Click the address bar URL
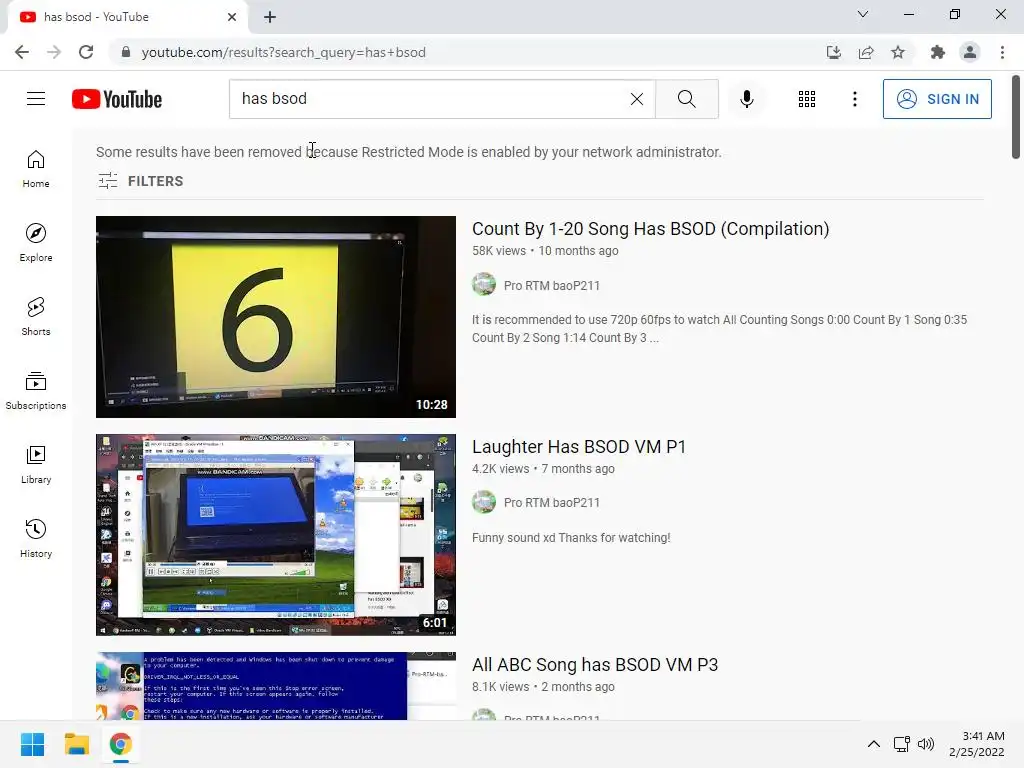 tap(283, 52)
